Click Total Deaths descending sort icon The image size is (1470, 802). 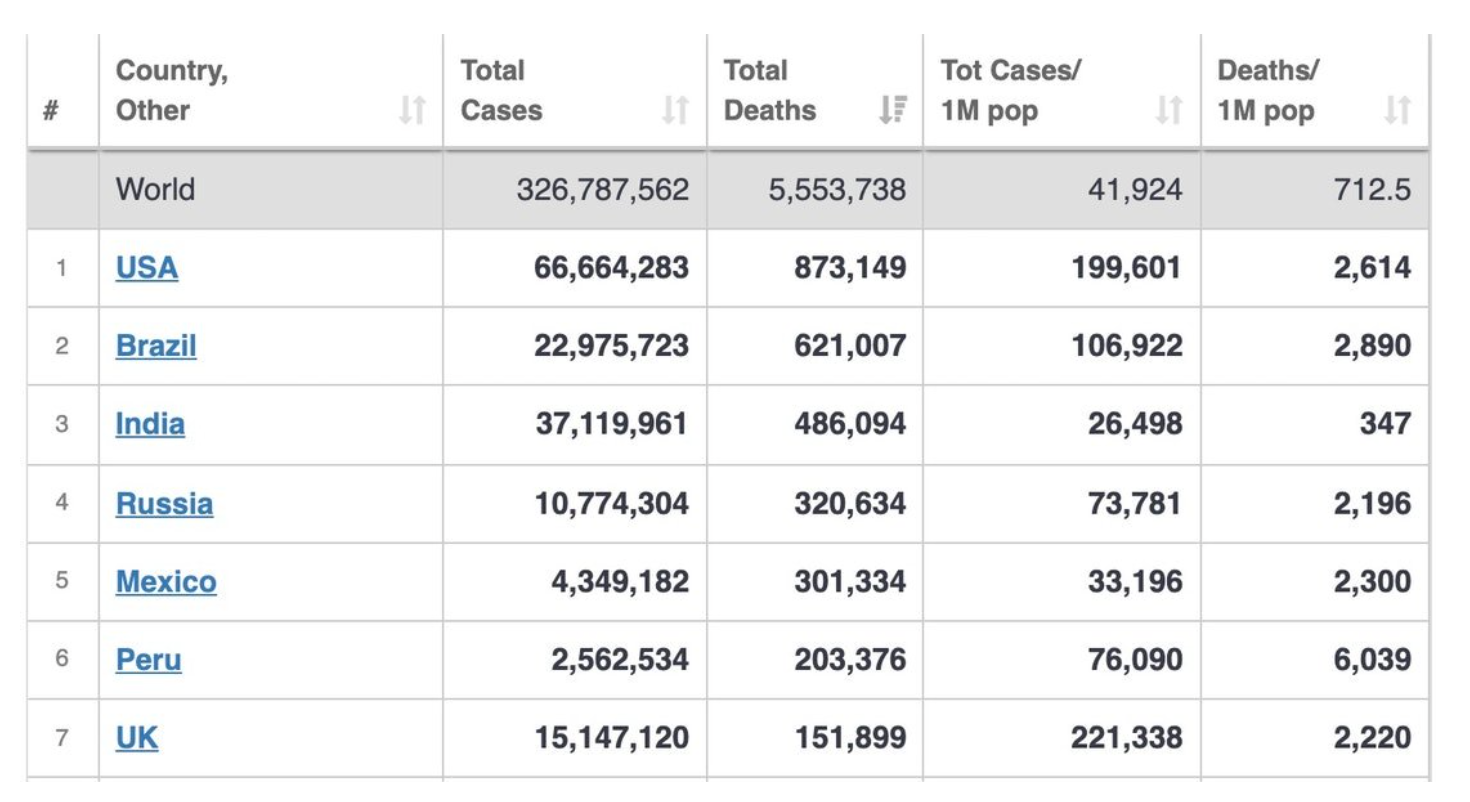click(x=892, y=109)
